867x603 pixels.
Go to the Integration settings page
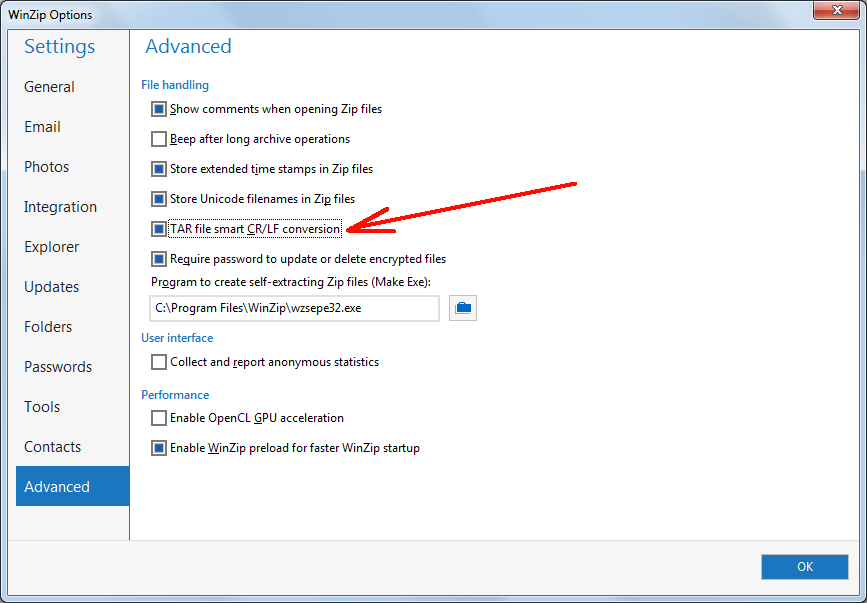pos(72,207)
